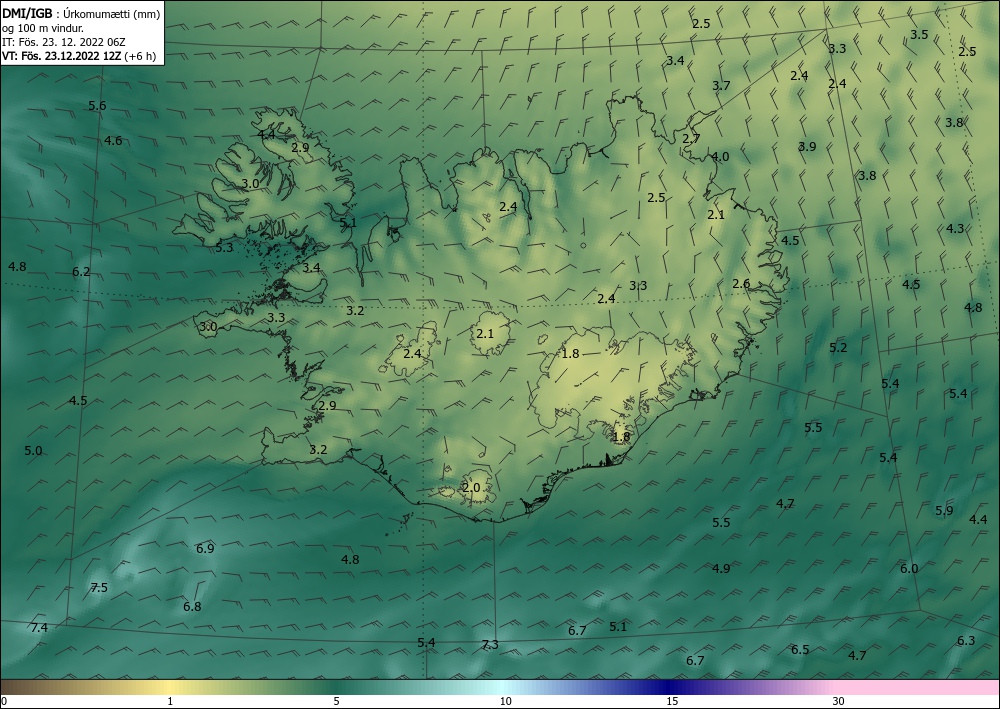Click the map value 2.7

pos(691,138)
